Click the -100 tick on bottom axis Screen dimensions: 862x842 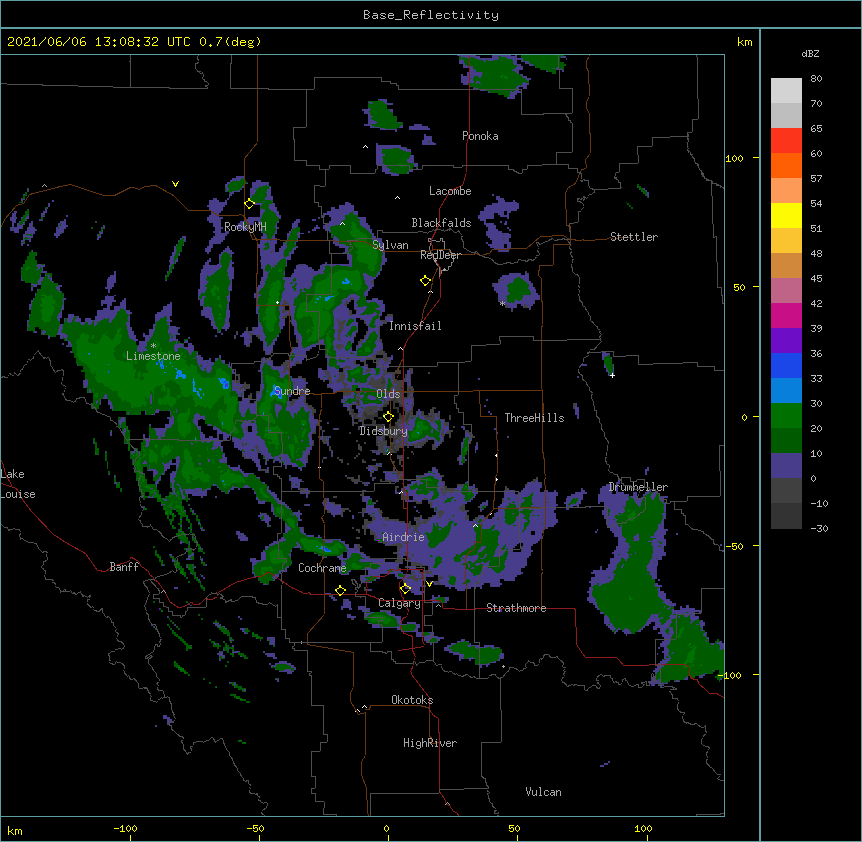(125, 828)
